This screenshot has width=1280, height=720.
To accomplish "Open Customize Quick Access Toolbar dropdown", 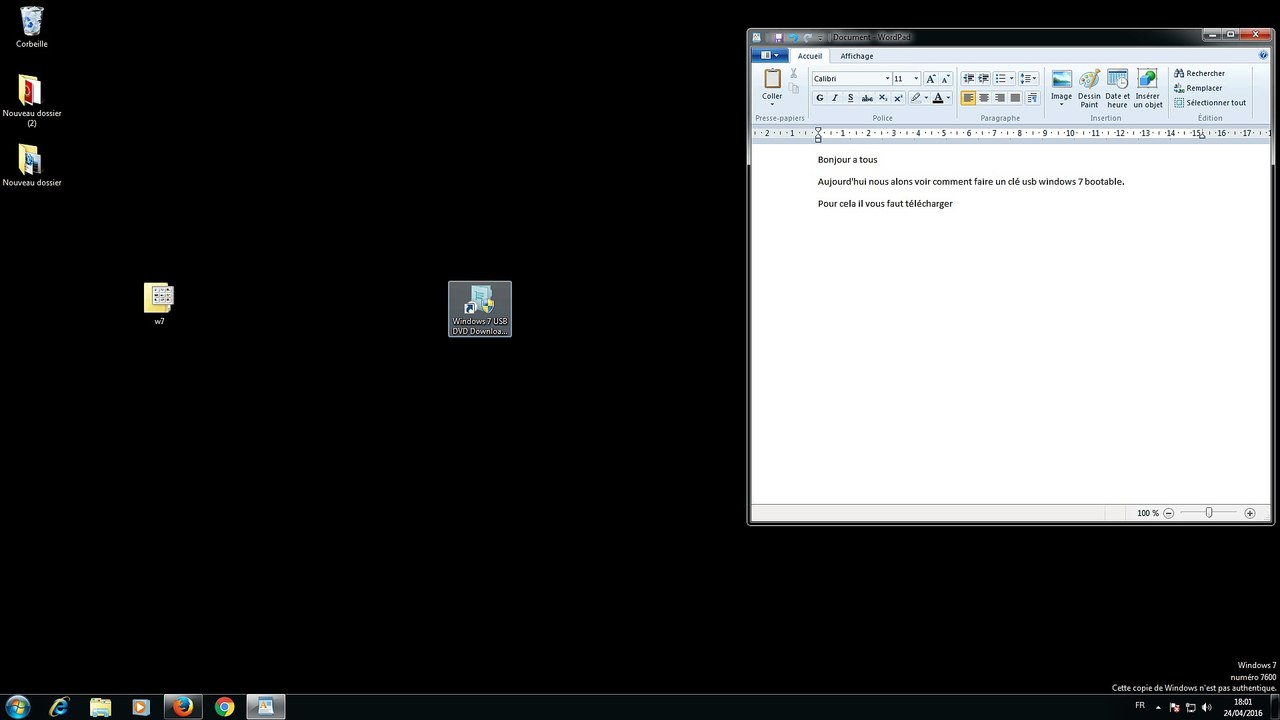I will pos(820,38).
